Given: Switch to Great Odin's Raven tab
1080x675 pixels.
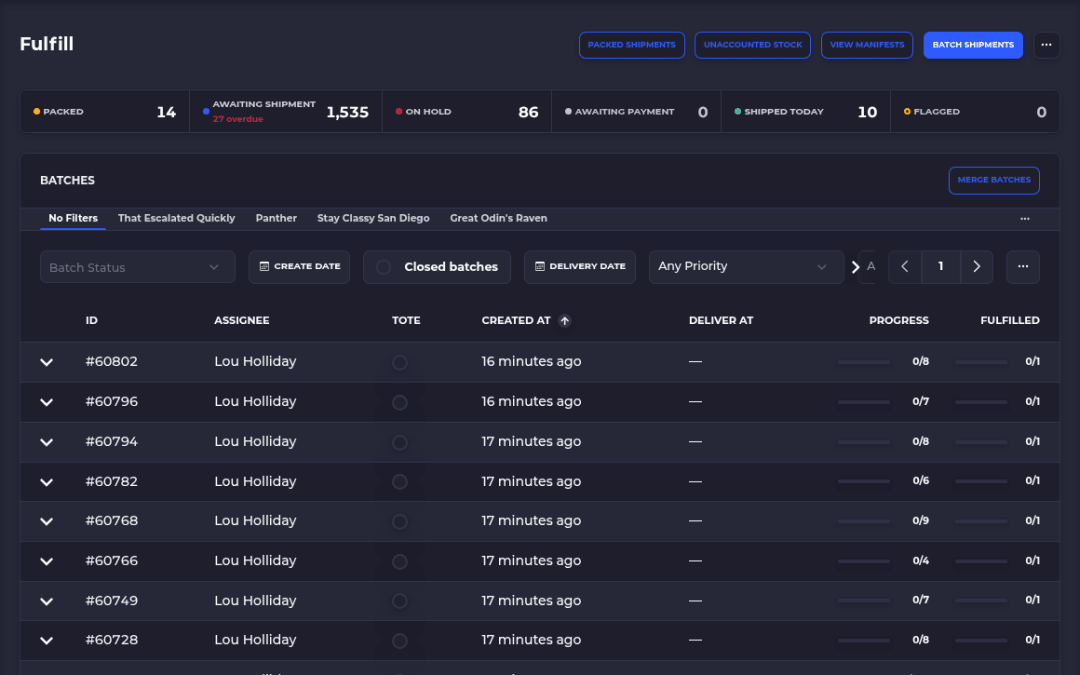Looking at the screenshot, I should tap(499, 218).
